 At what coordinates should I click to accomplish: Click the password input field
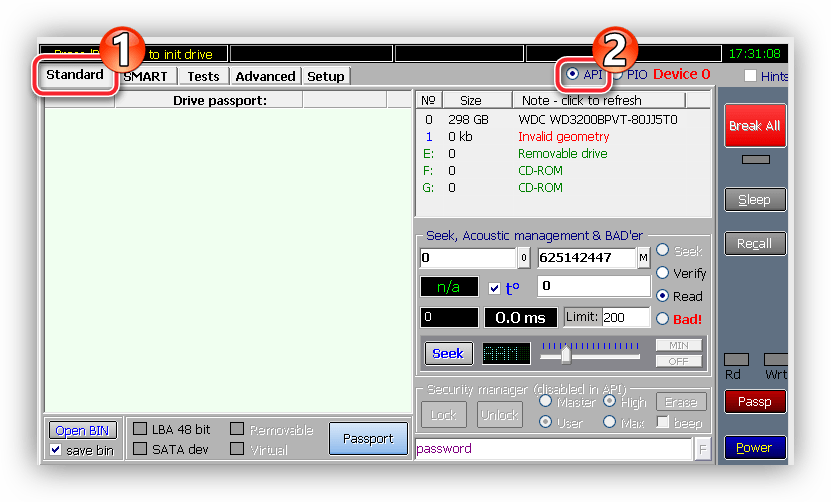[x=553, y=449]
